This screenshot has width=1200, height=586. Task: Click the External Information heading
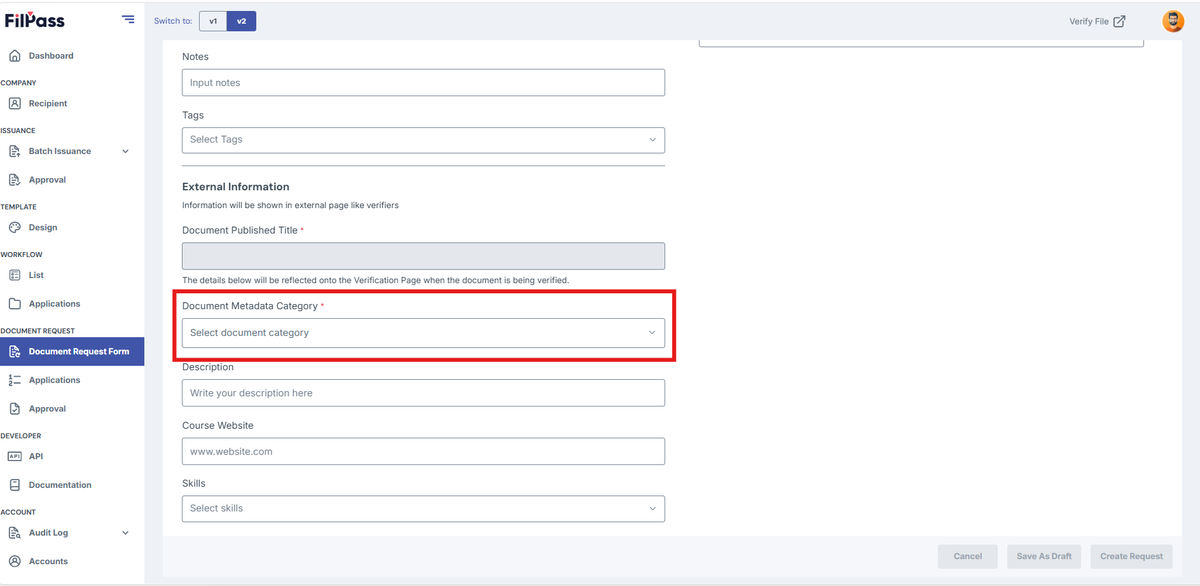point(236,187)
